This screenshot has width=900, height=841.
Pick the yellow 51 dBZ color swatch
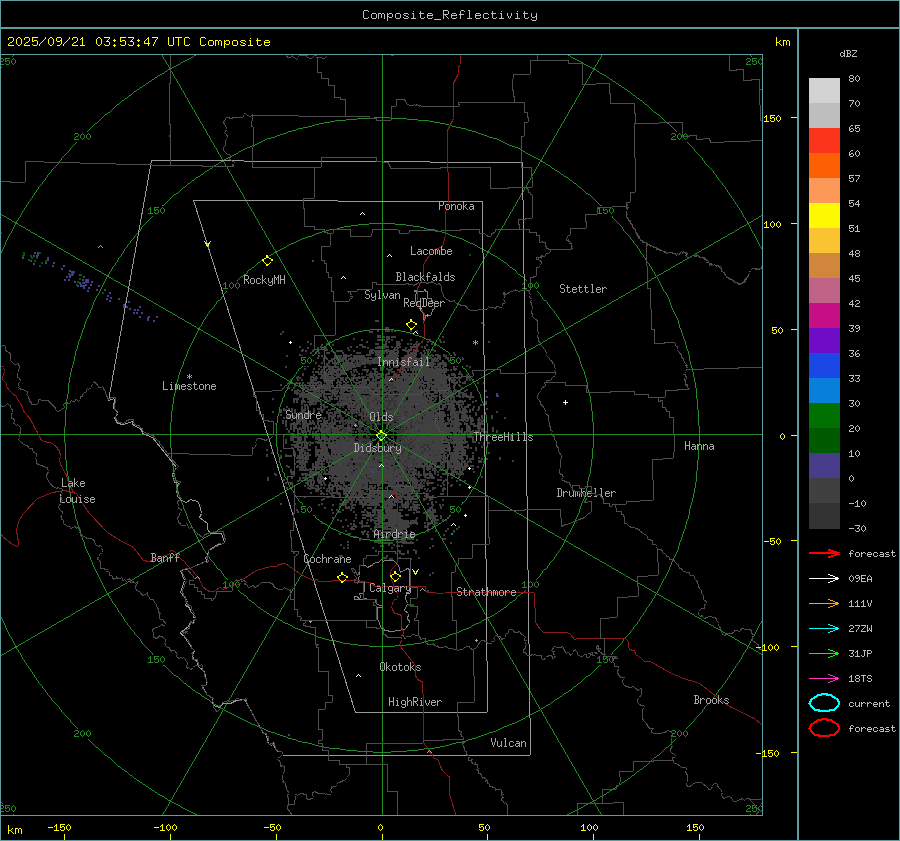(824, 216)
